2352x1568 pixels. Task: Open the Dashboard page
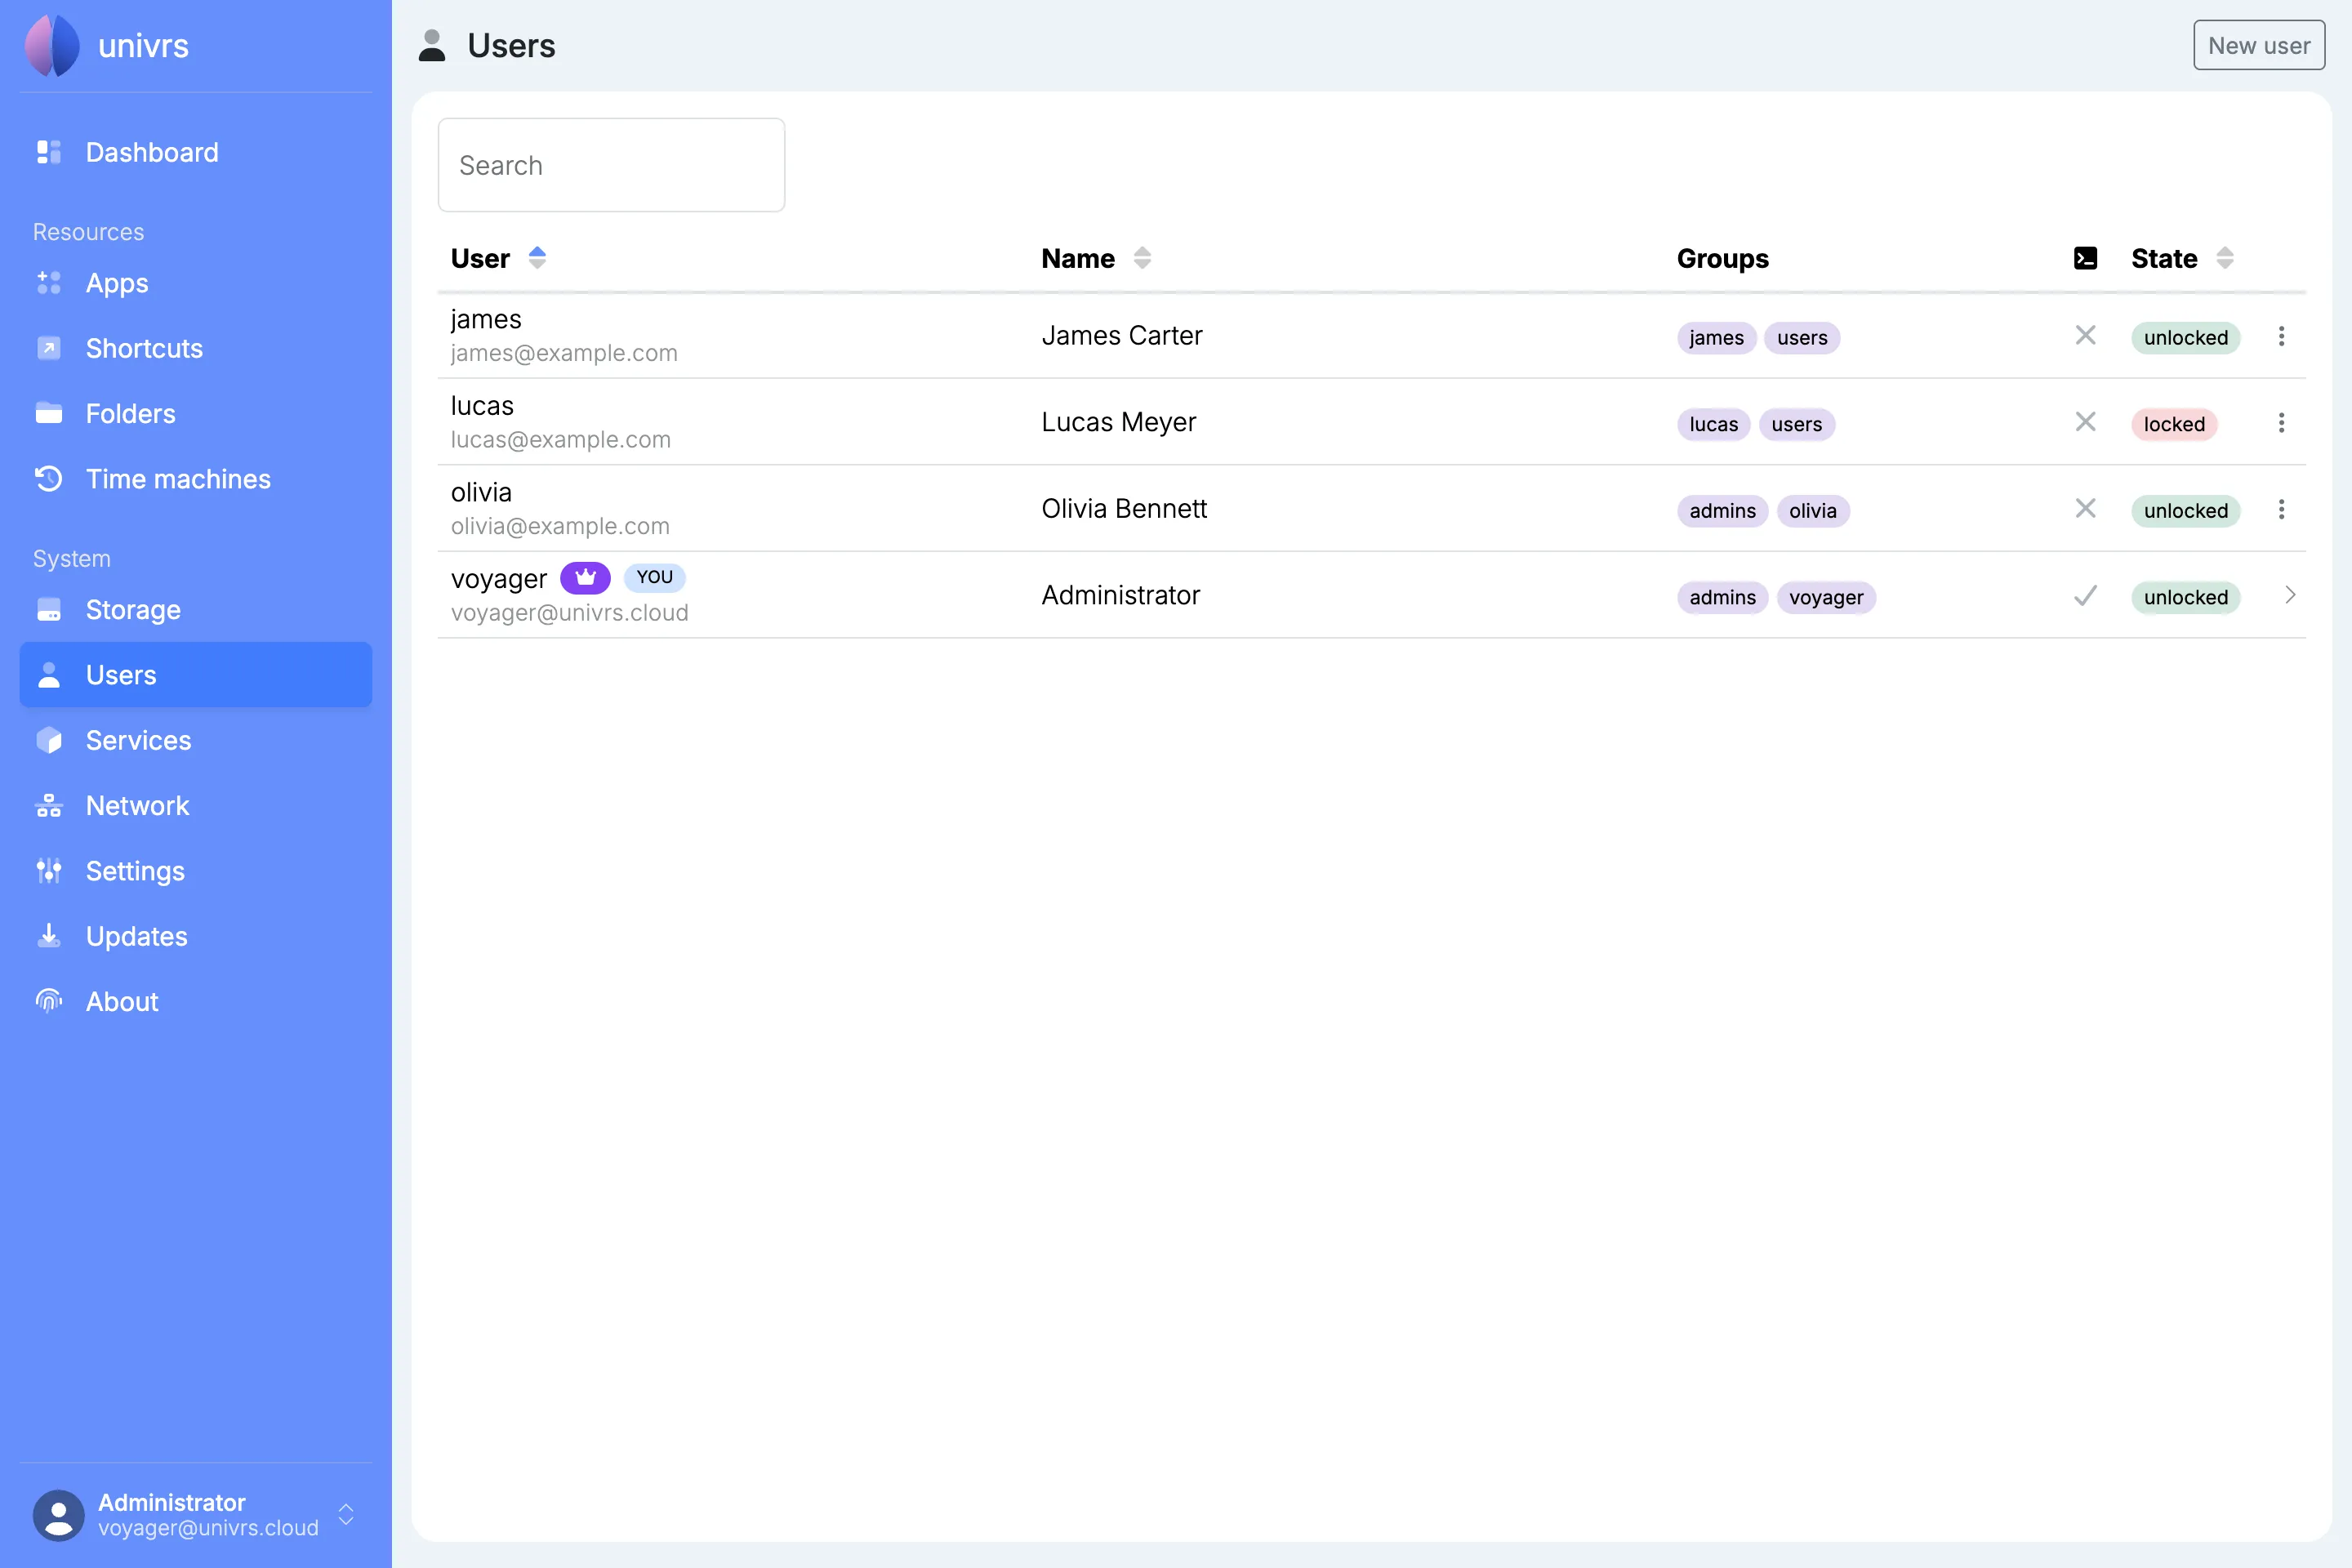(196, 152)
